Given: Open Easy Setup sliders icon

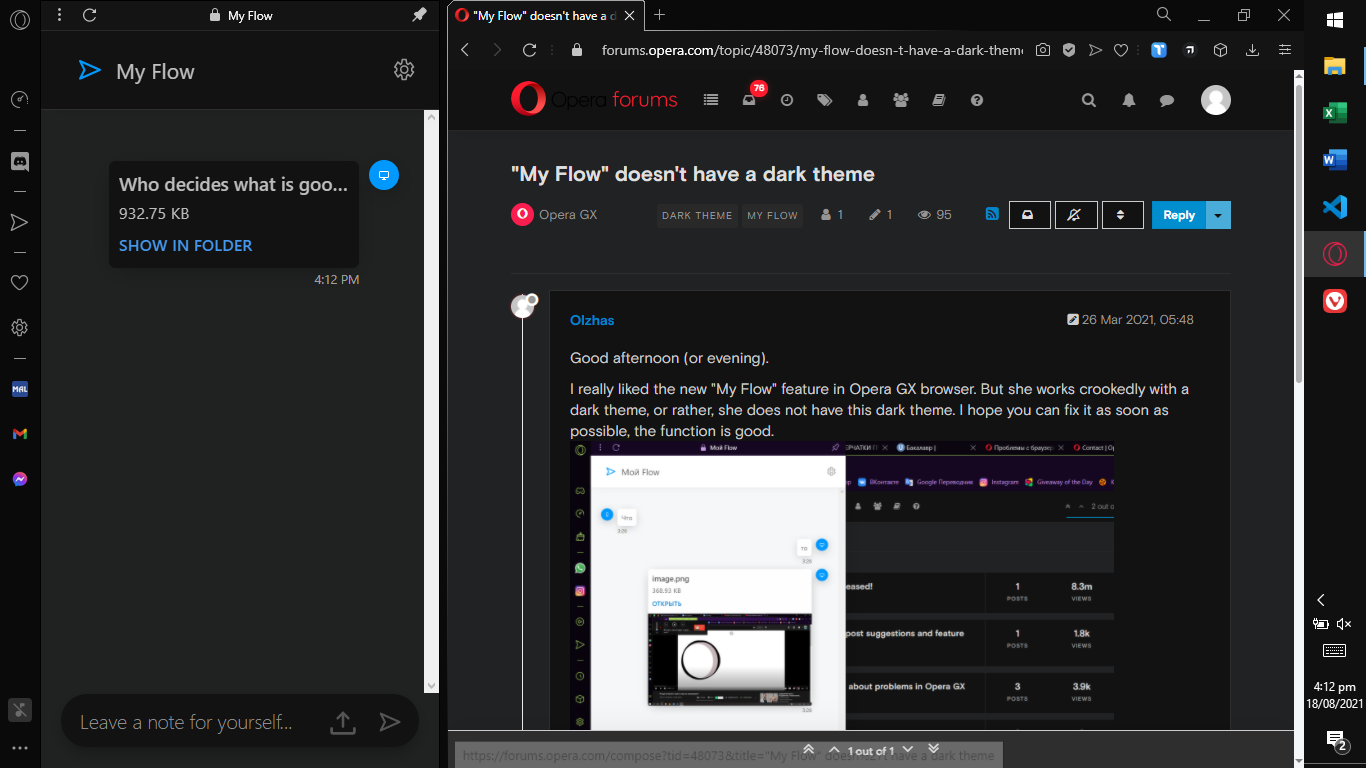Looking at the screenshot, I should 1284,50.
